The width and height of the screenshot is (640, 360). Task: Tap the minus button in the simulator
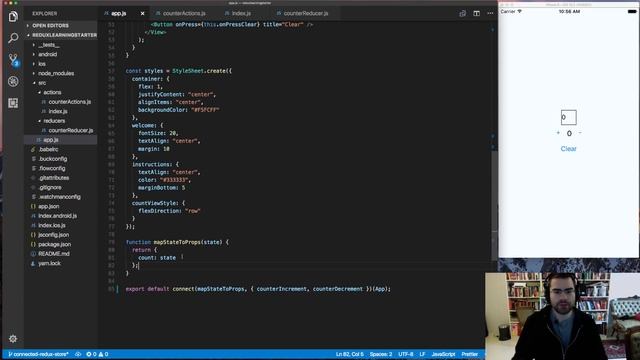point(580,133)
